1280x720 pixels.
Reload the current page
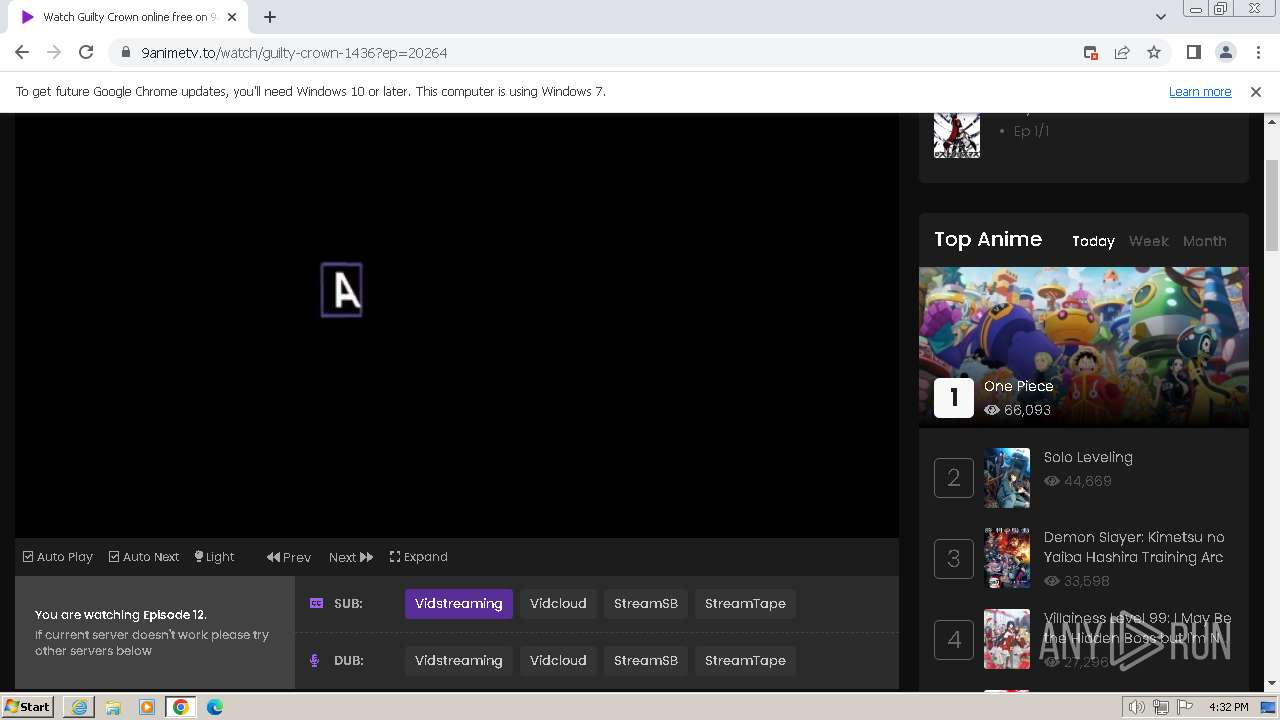[x=86, y=53]
